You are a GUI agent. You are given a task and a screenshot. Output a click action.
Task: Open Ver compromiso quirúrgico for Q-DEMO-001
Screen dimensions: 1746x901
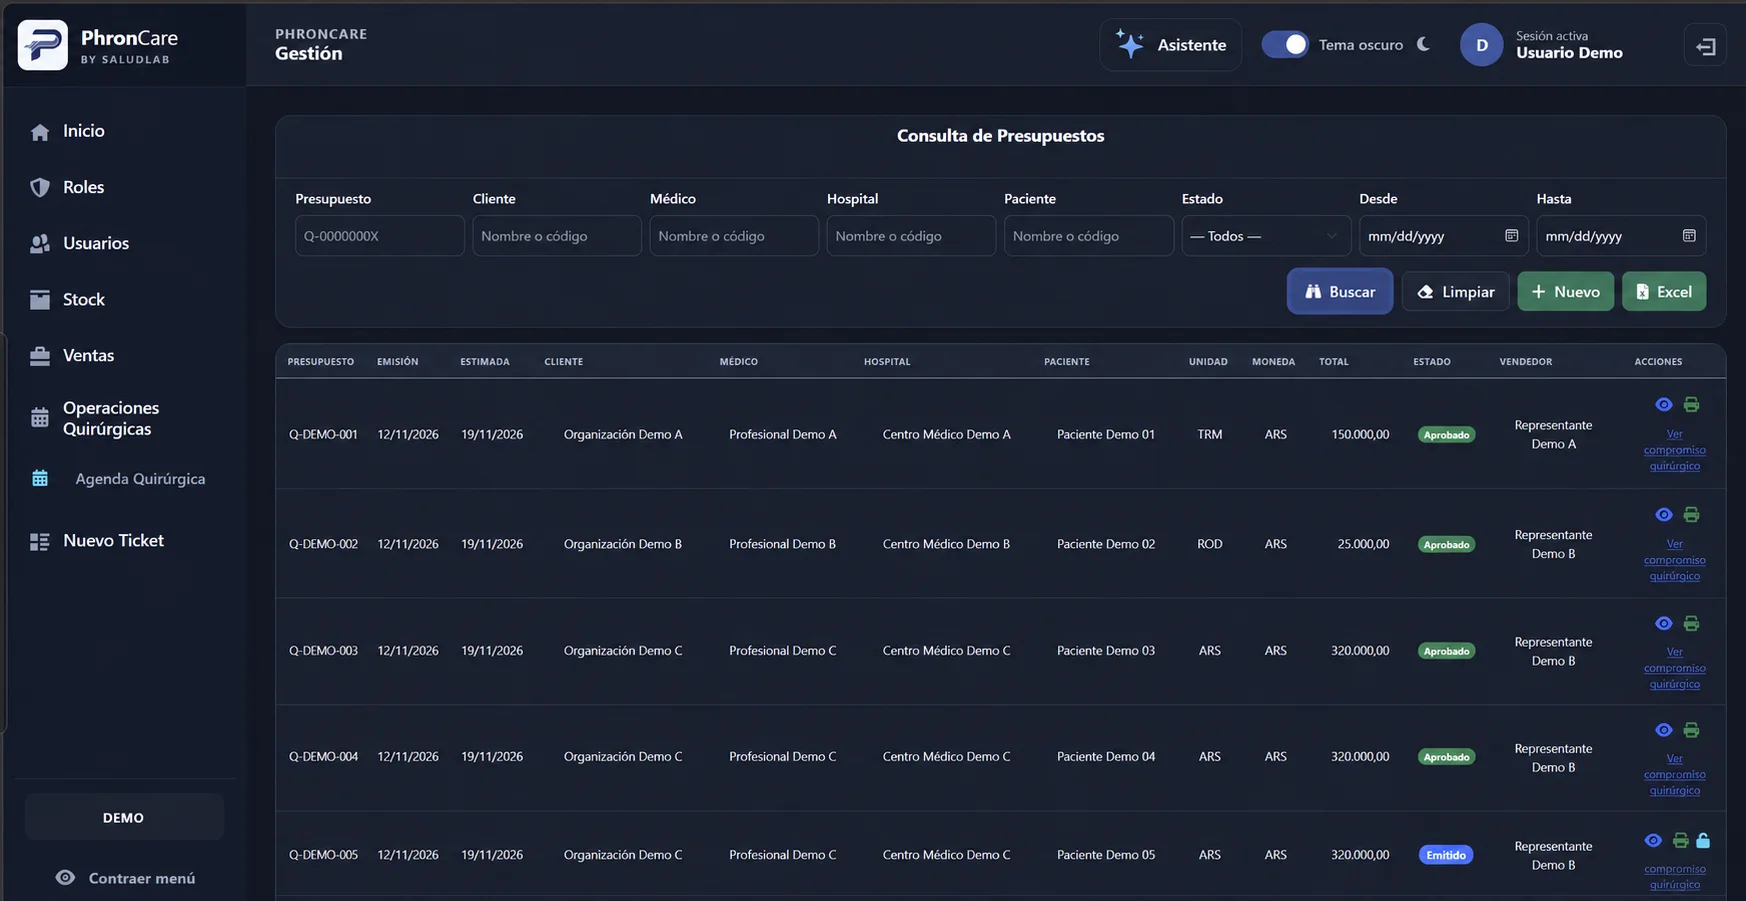pyautogui.click(x=1675, y=450)
